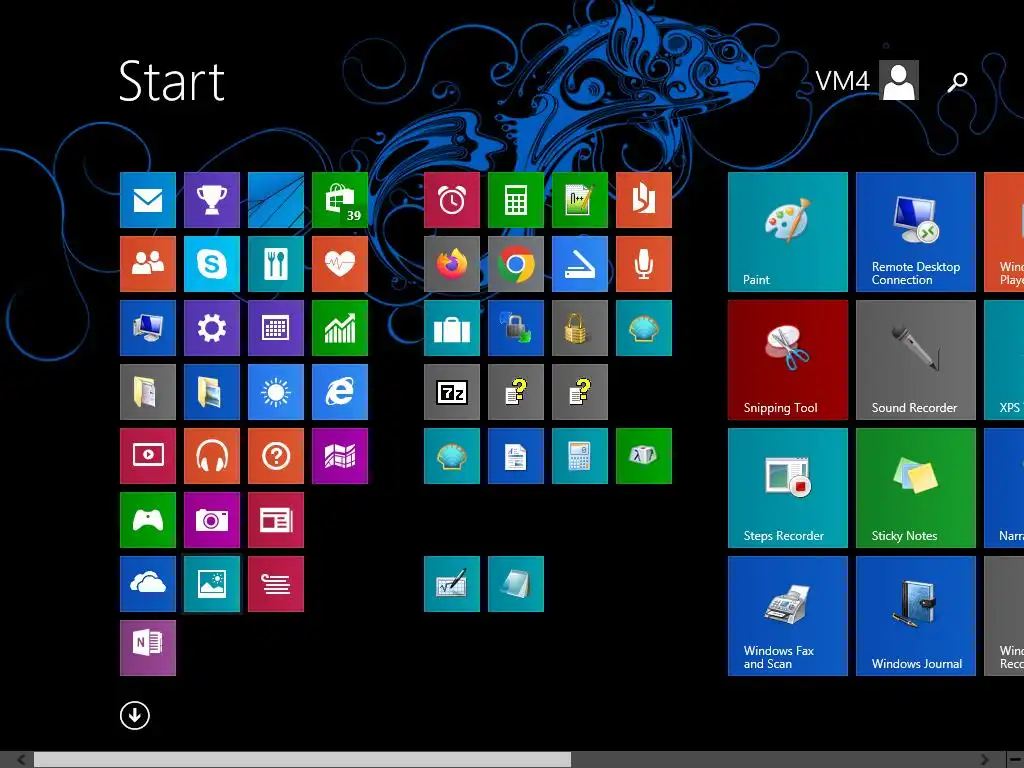Click the horizontal scrollbar thumb
Image resolution: width=1024 pixels, height=768 pixels.
coord(302,760)
